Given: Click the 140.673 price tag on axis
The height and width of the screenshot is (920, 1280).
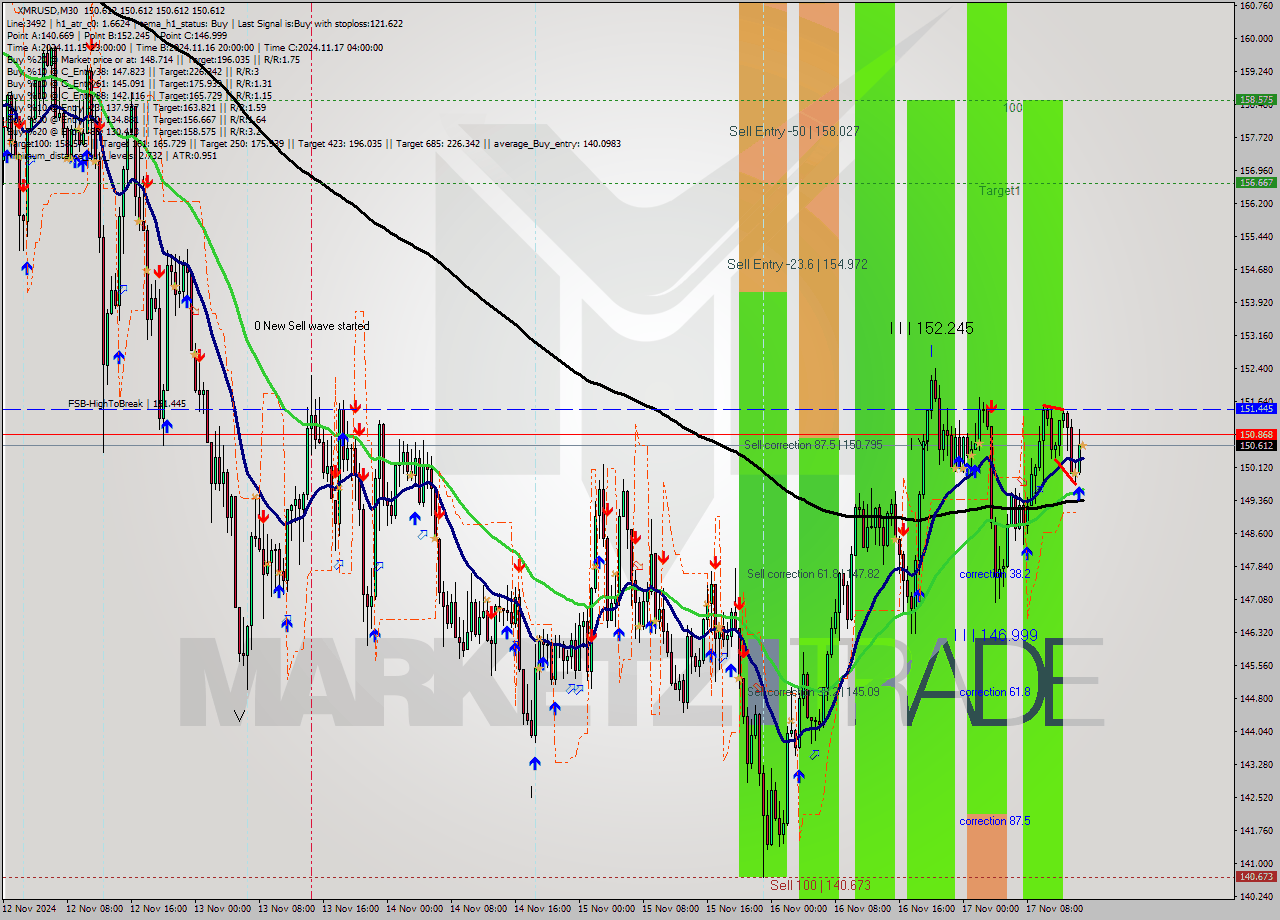Looking at the screenshot, I should (1256, 877).
